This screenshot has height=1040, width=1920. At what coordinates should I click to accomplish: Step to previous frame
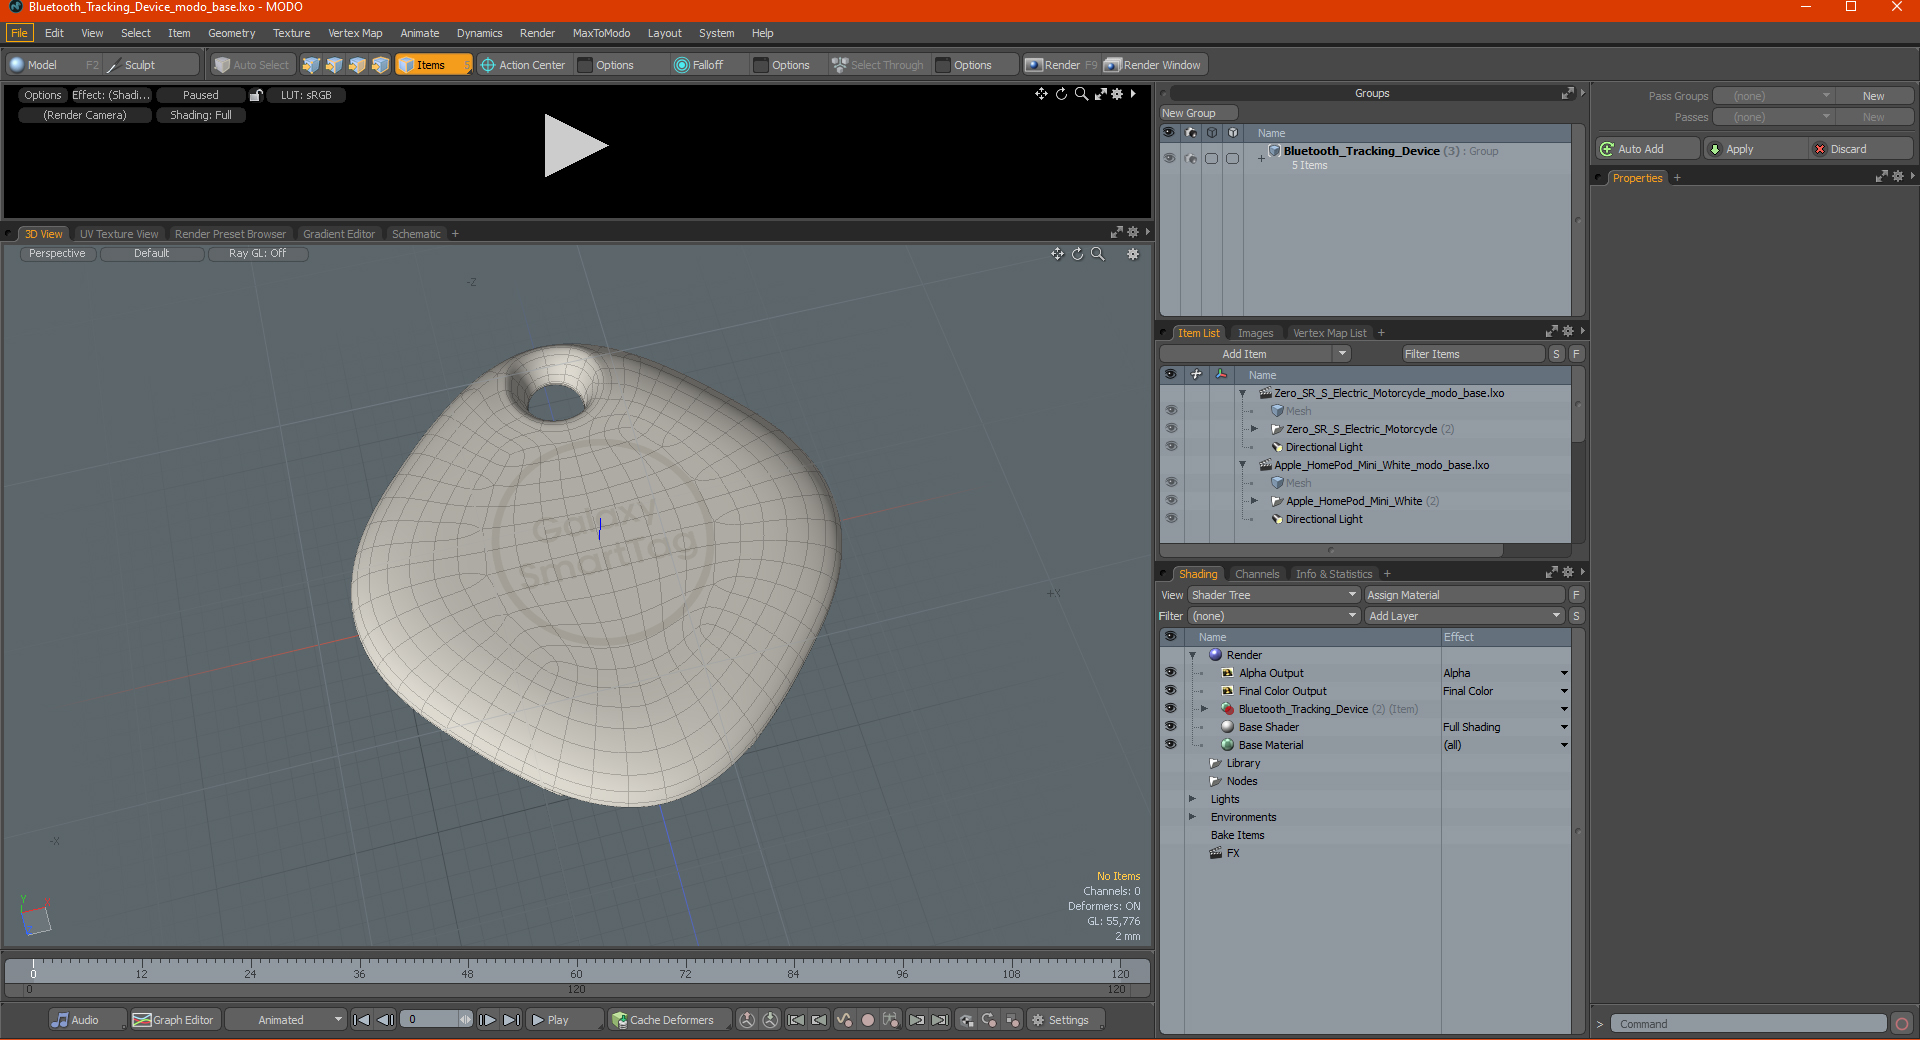click(385, 1020)
